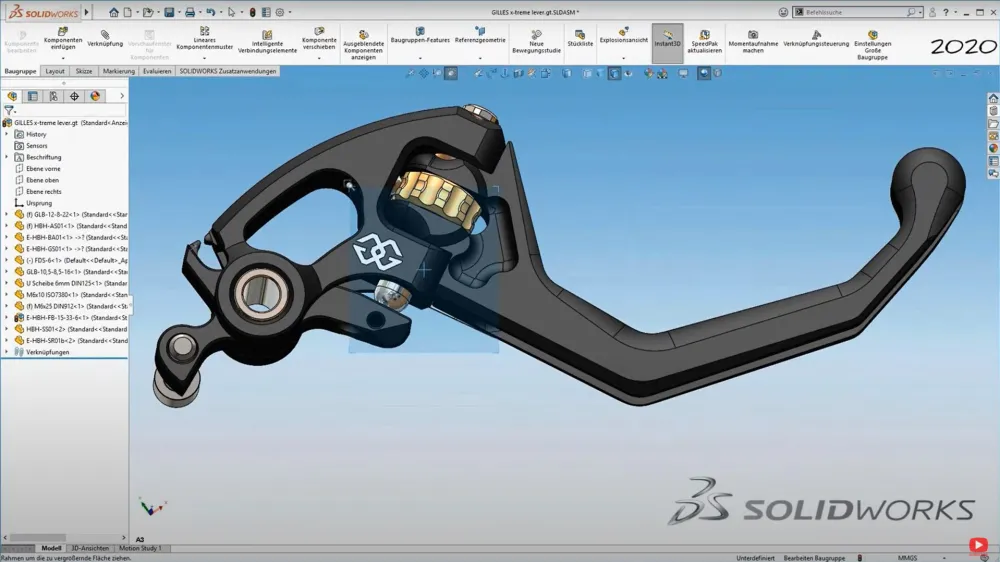1000x562 pixels.
Task: Open dropdown under Komponenten einfügen
Action: [63, 58]
